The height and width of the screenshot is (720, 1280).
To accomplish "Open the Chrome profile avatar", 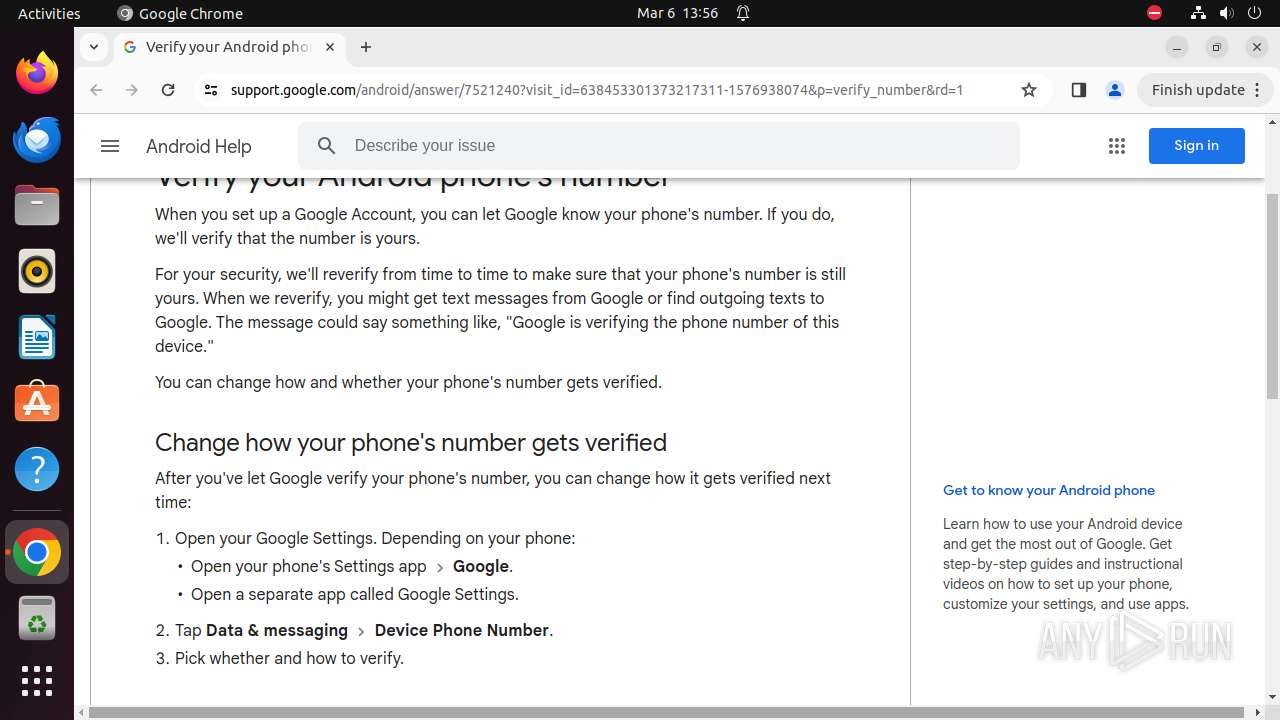I will (1115, 90).
